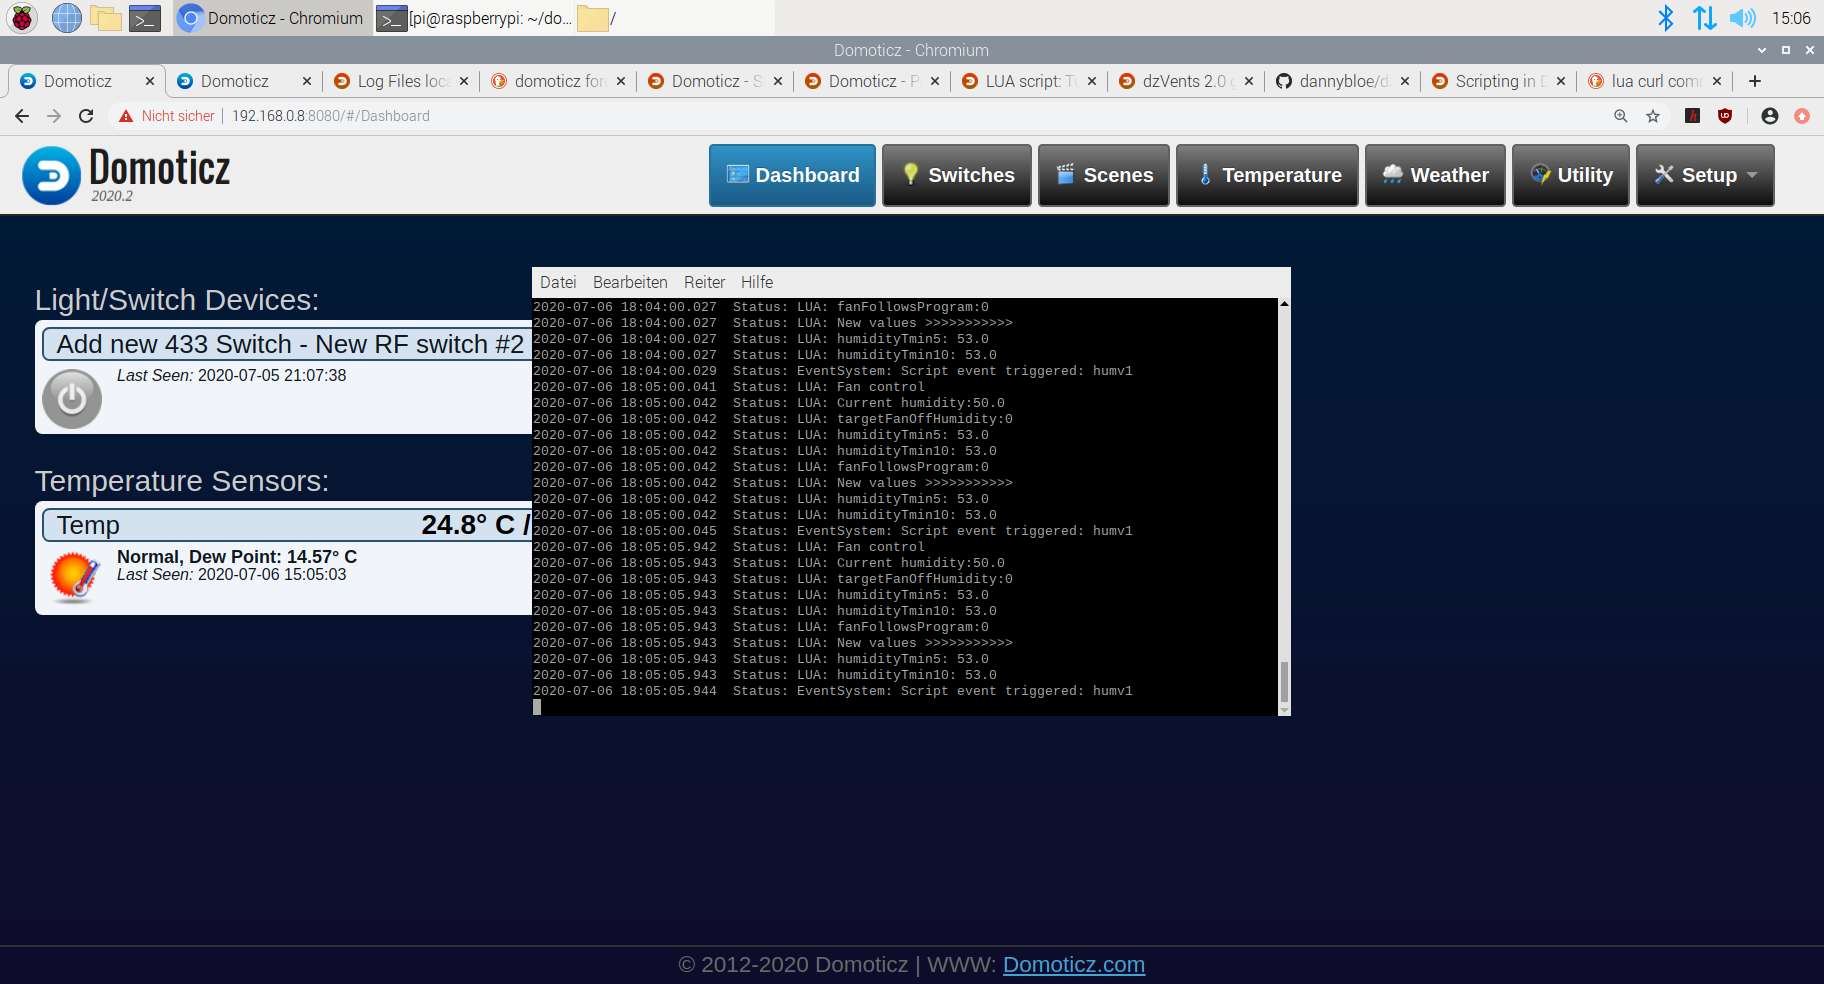Click the volume speaker icon
This screenshot has width=1824, height=984.
pos(1743,18)
